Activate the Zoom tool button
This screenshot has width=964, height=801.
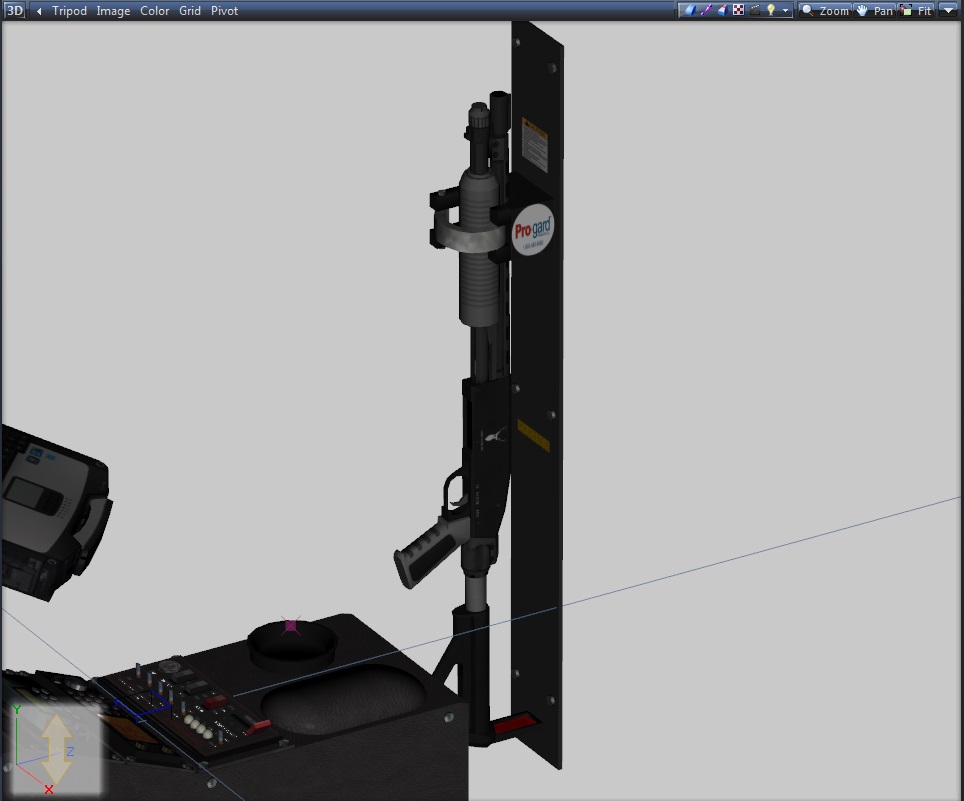pyautogui.click(x=825, y=11)
